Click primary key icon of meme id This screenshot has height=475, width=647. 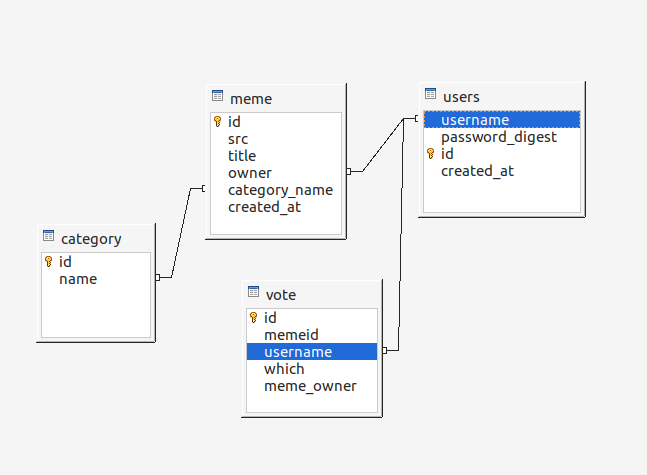pos(217,122)
